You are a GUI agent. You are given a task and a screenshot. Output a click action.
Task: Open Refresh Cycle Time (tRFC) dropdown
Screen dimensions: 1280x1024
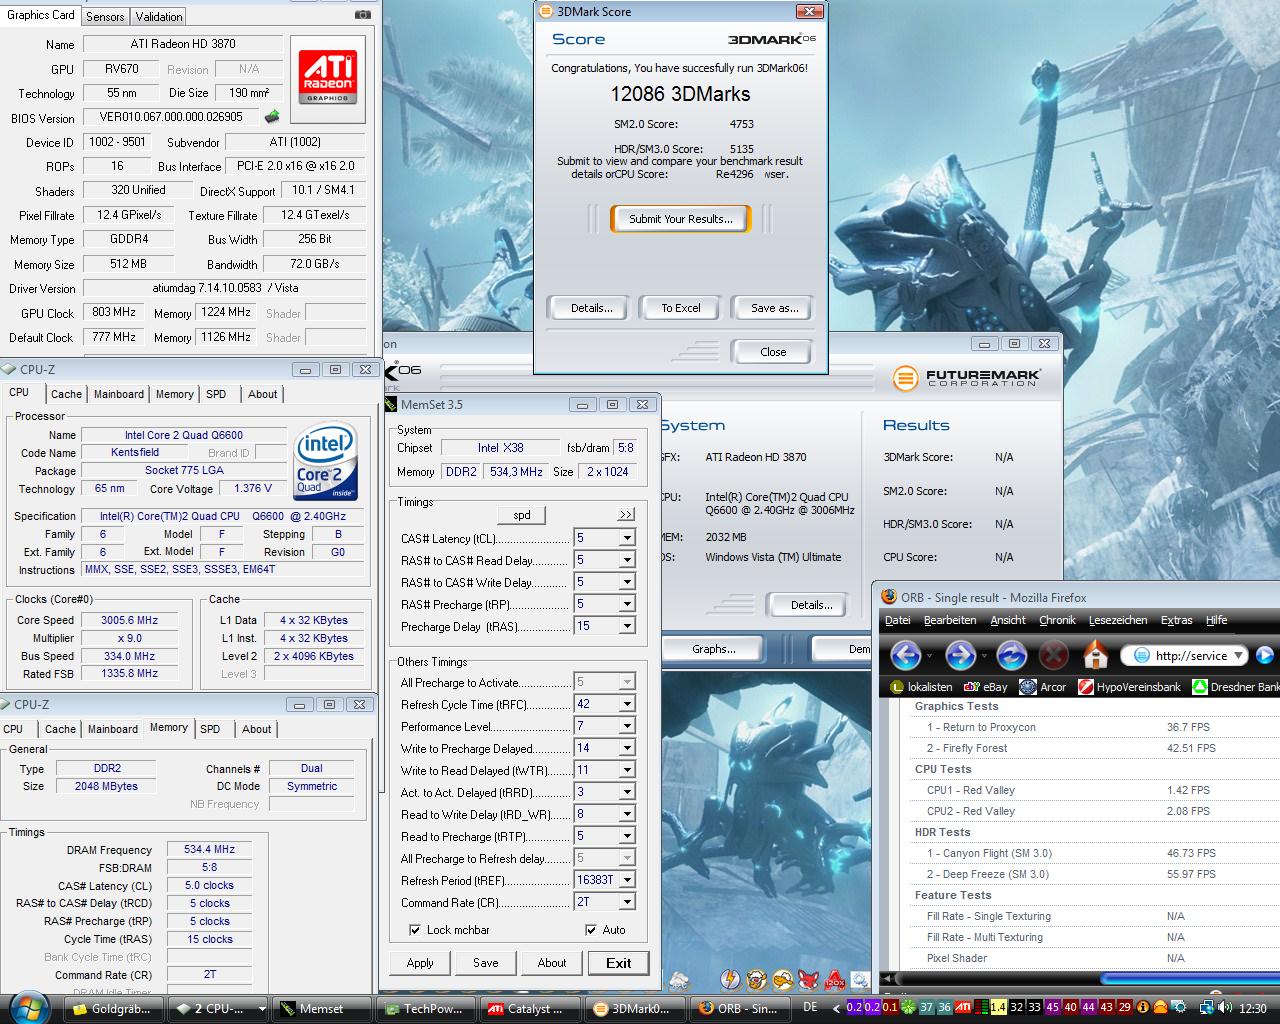click(627, 704)
